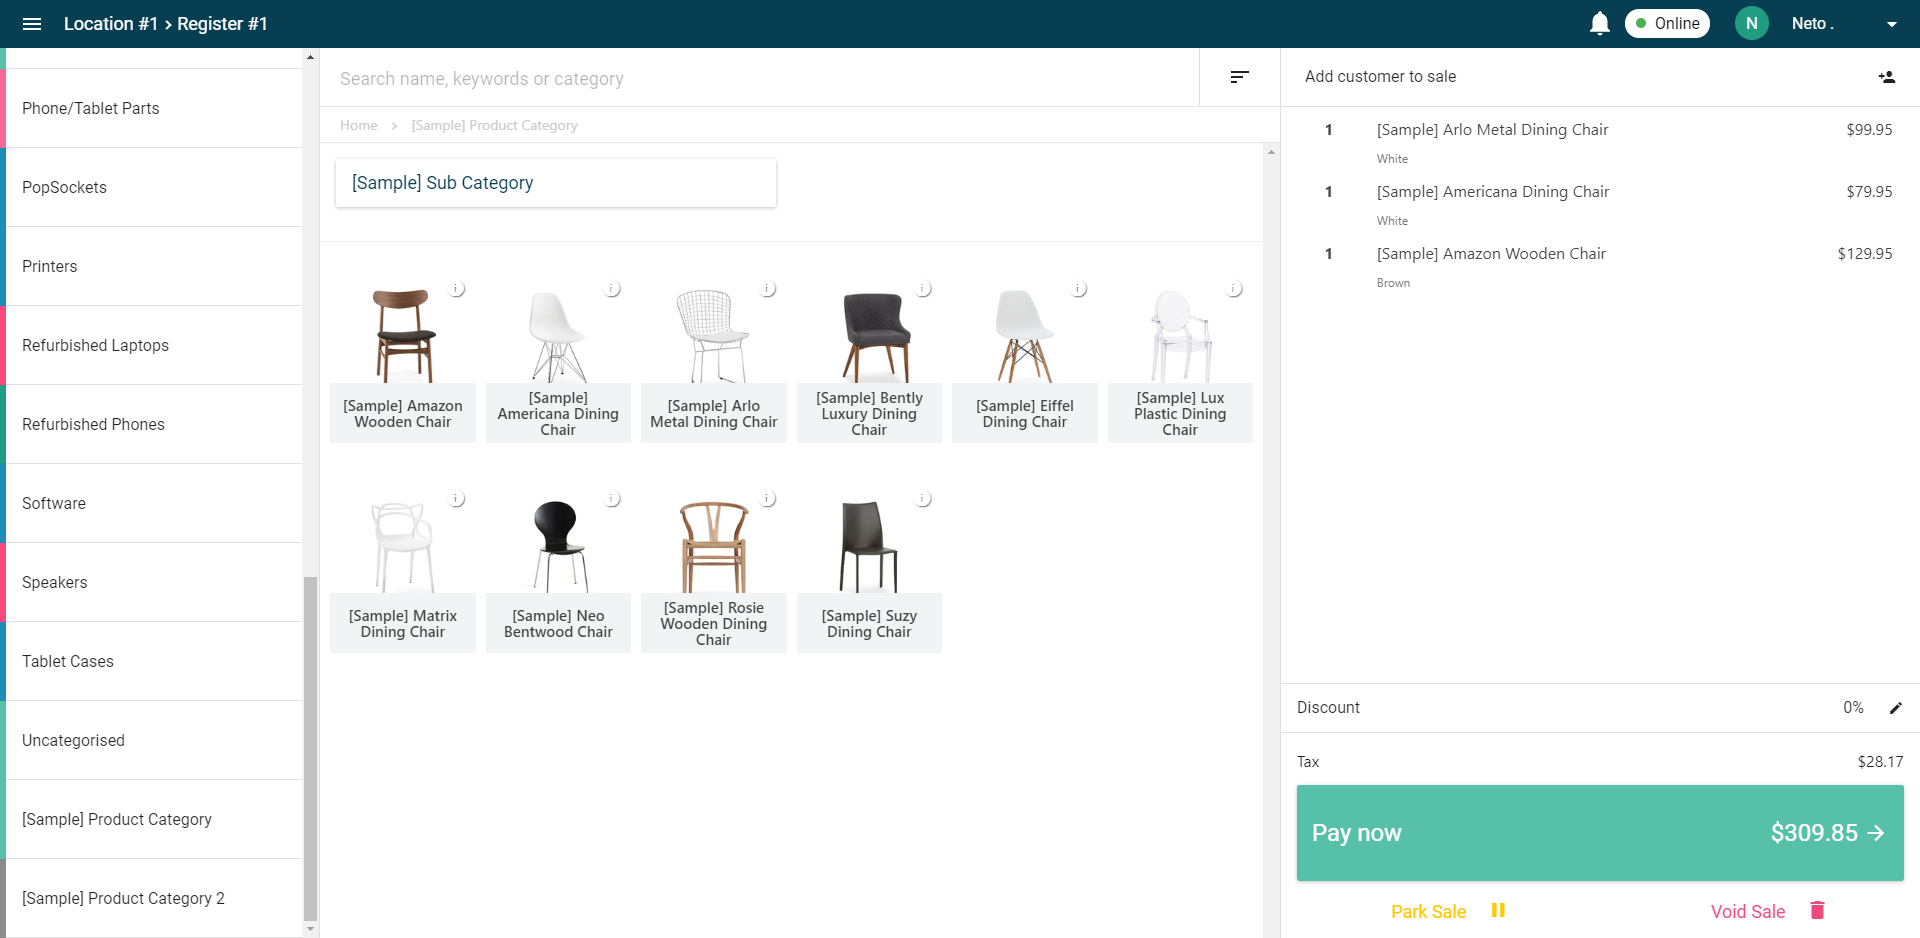The height and width of the screenshot is (938, 1920).
Task: Show info for Eiffel Dining Chair
Action: coord(1079,289)
